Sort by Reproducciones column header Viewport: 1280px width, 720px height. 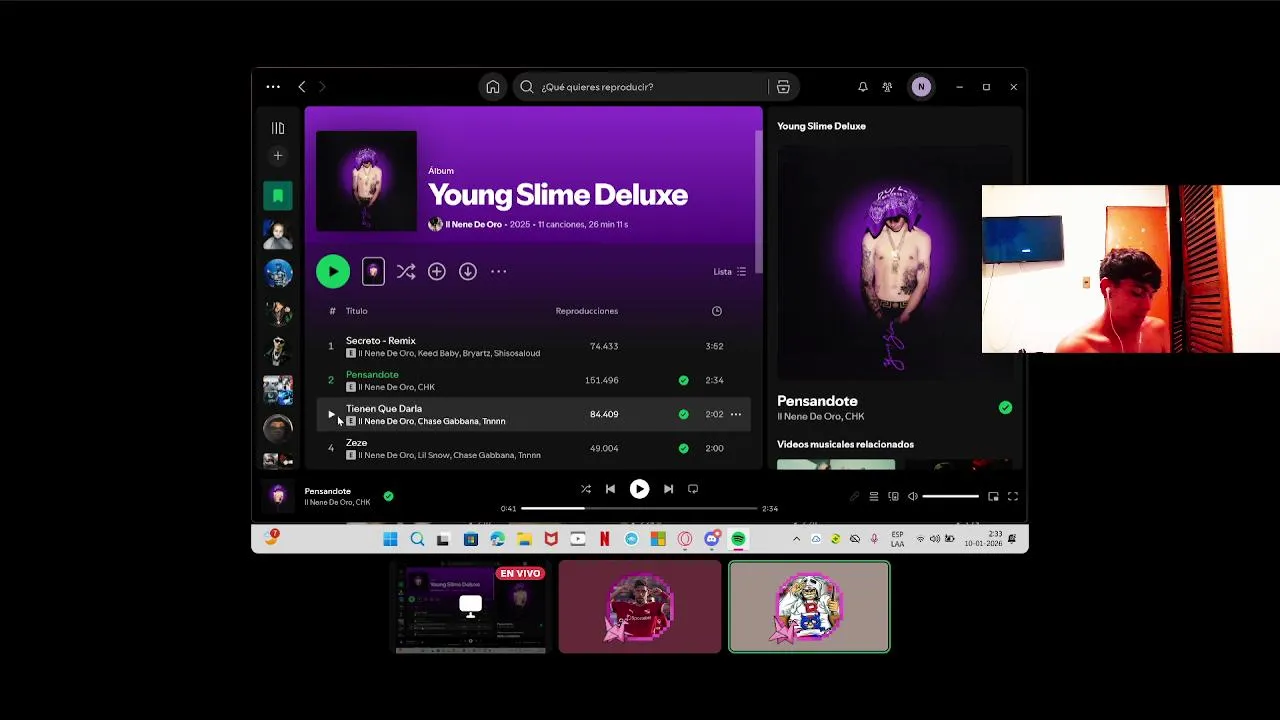pyautogui.click(x=587, y=311)
